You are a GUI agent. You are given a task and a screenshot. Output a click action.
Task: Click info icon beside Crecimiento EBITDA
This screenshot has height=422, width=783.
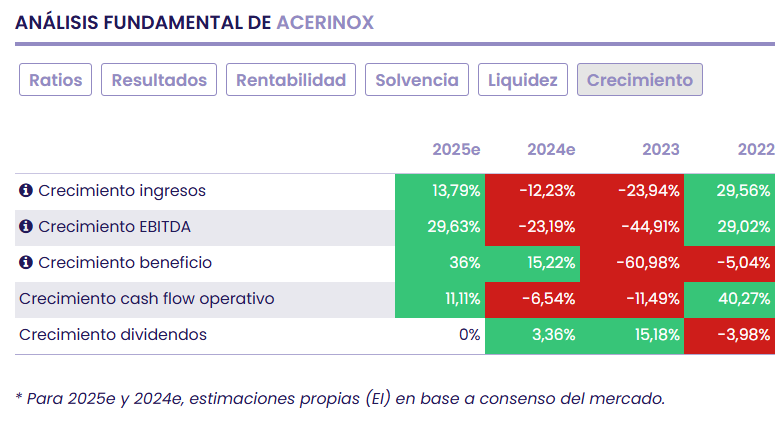[x=26, y=227]
